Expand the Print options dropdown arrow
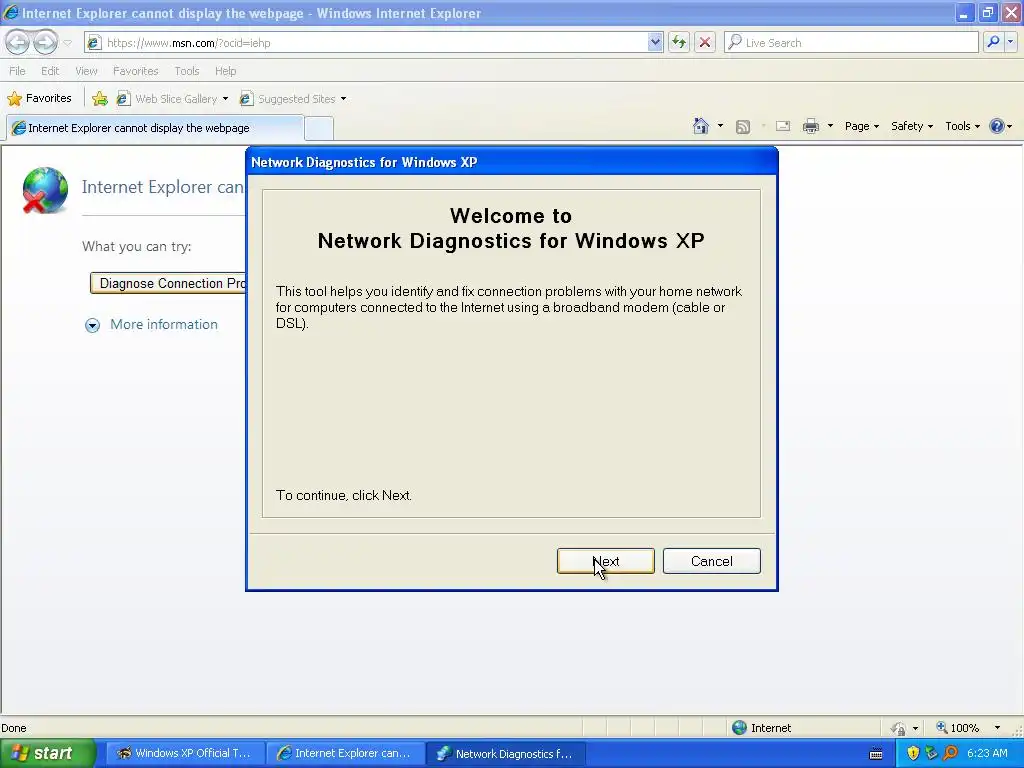 830,126
